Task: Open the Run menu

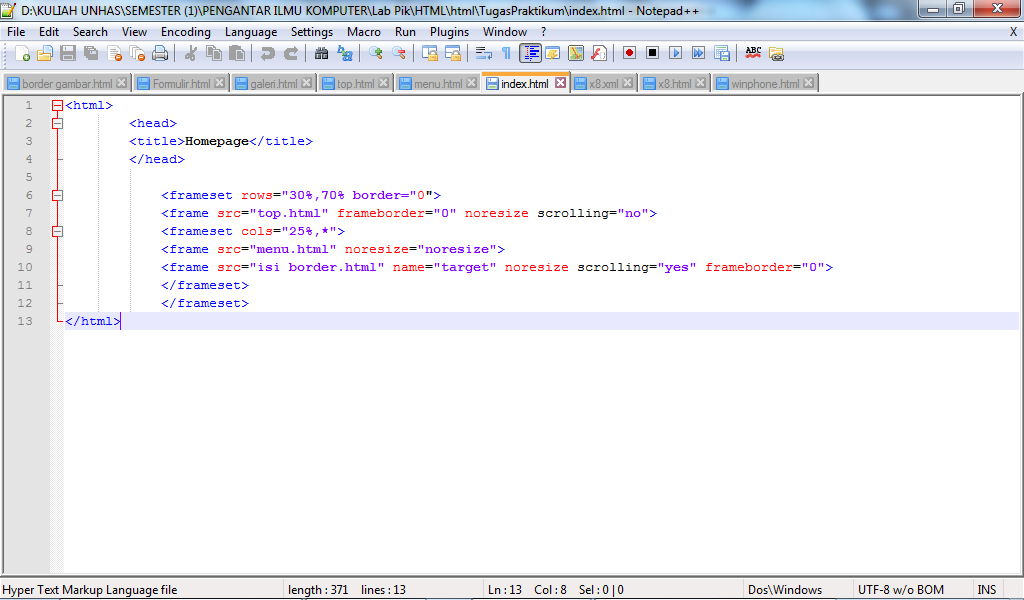Action: [x=405, y=32]
